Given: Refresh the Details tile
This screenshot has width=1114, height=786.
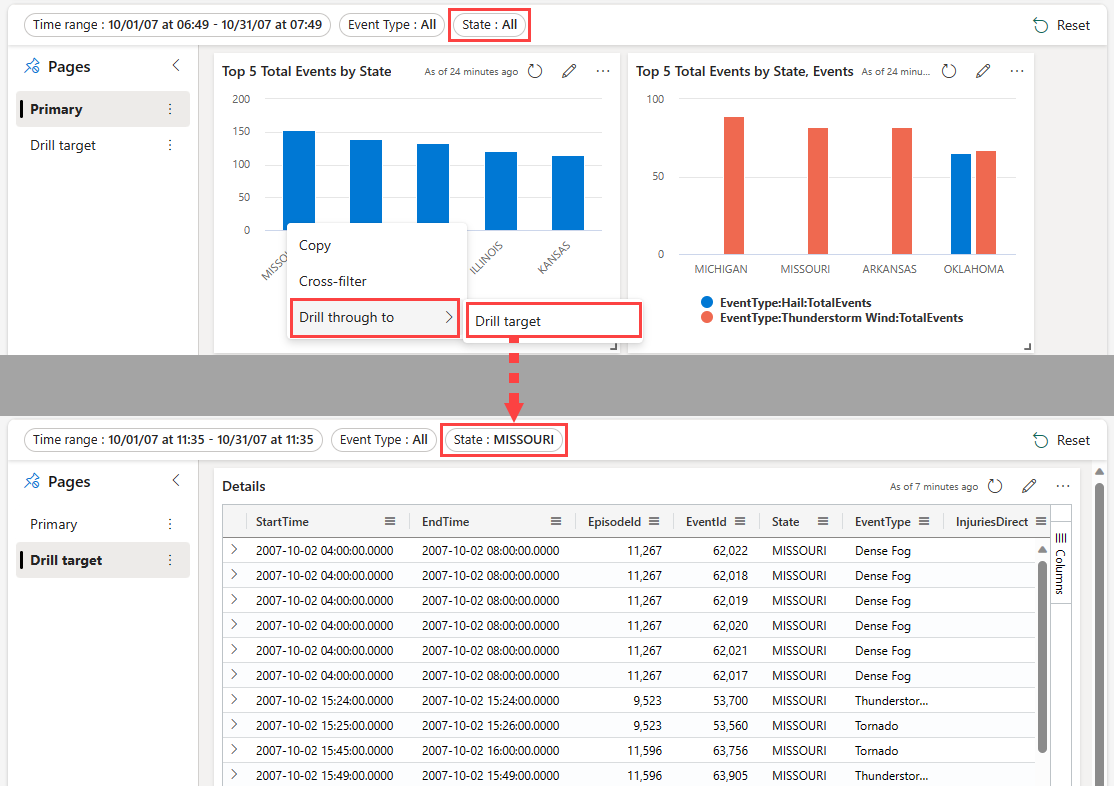Looking at the screenshot, I should [x=994, y=486].
